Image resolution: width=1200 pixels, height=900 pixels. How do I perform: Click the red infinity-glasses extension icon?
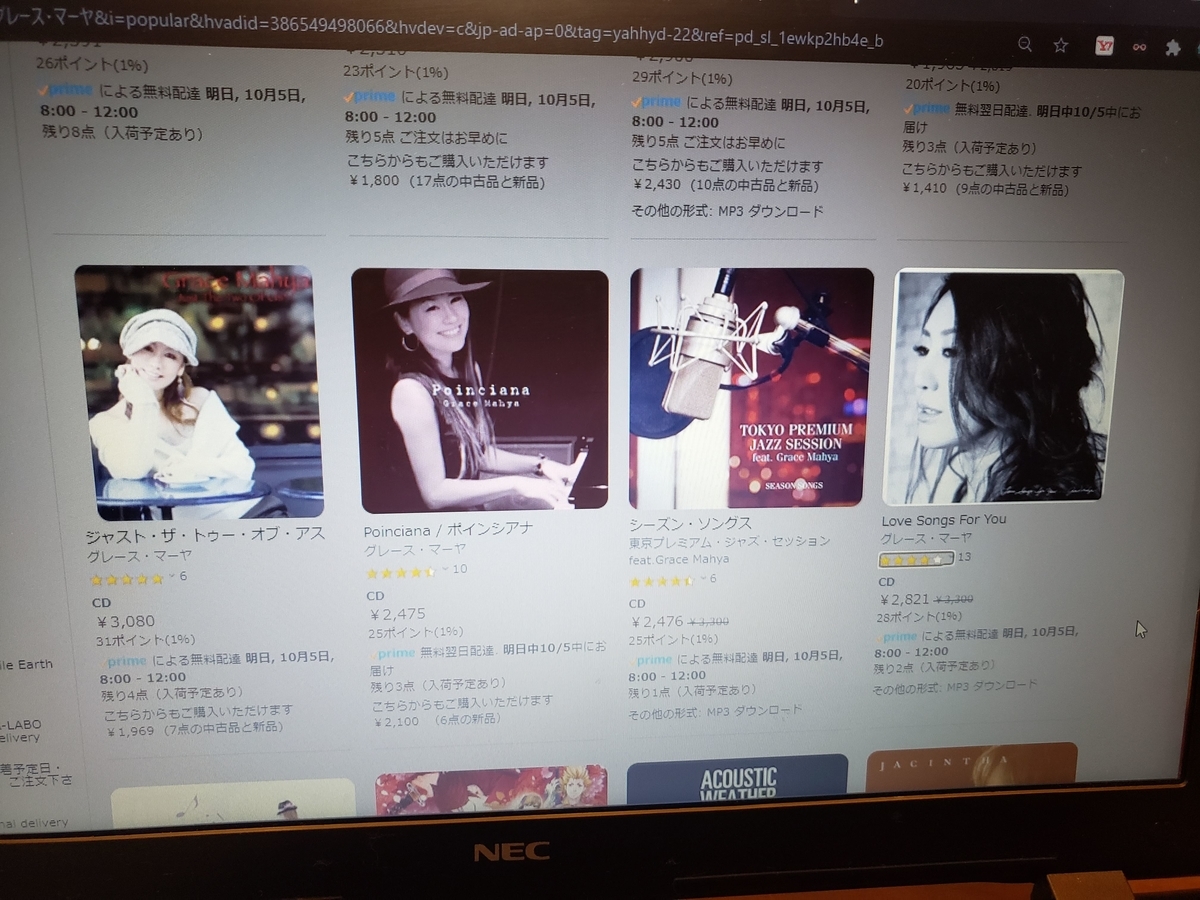click(x=1139, y=47)
